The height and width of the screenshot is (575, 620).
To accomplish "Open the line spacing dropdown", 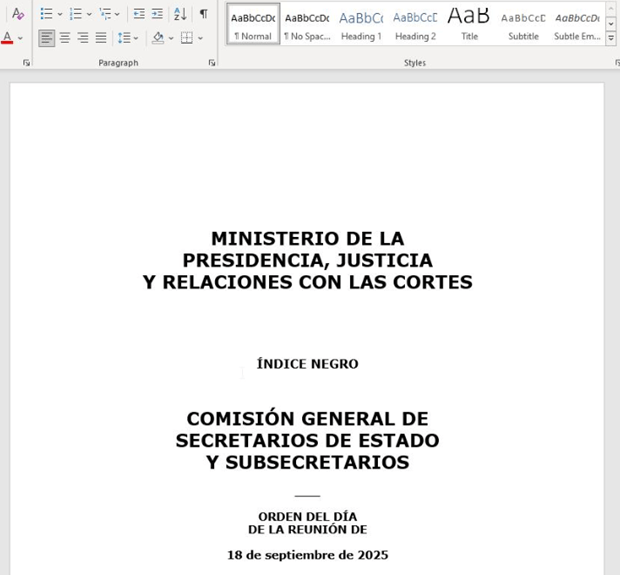I will (x=127, y=38).
